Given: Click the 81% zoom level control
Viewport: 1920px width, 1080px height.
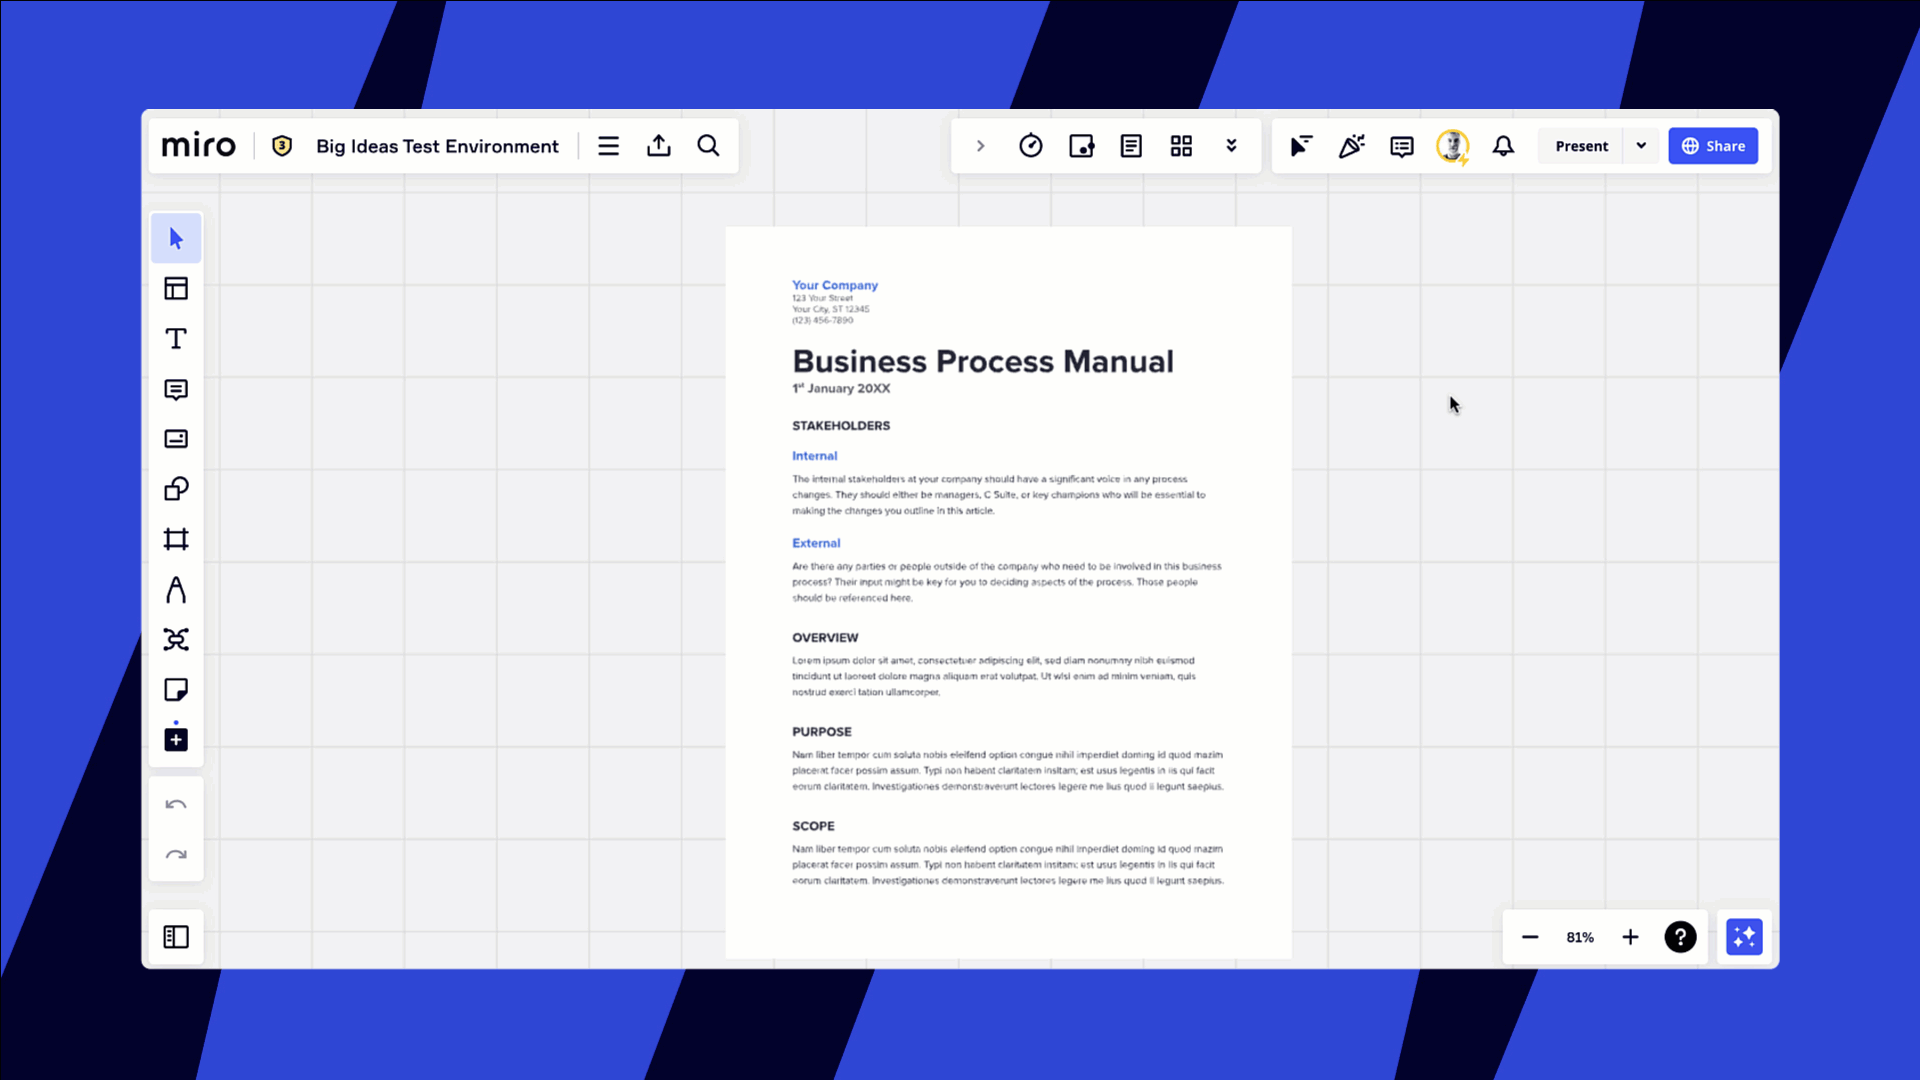Looking at the screenshot, I should 1580,937.
